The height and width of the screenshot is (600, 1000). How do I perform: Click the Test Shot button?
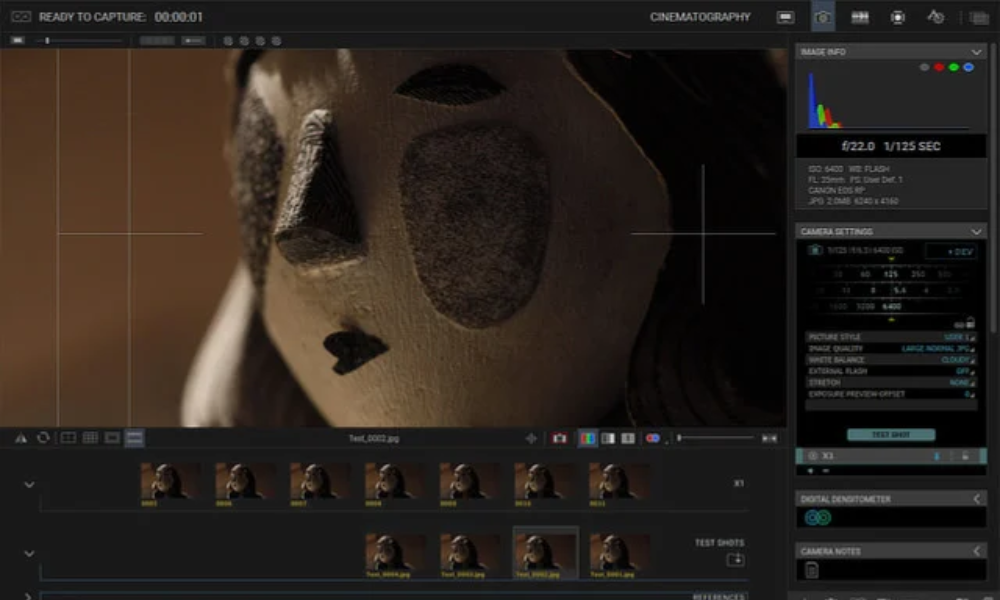[891, 434]
